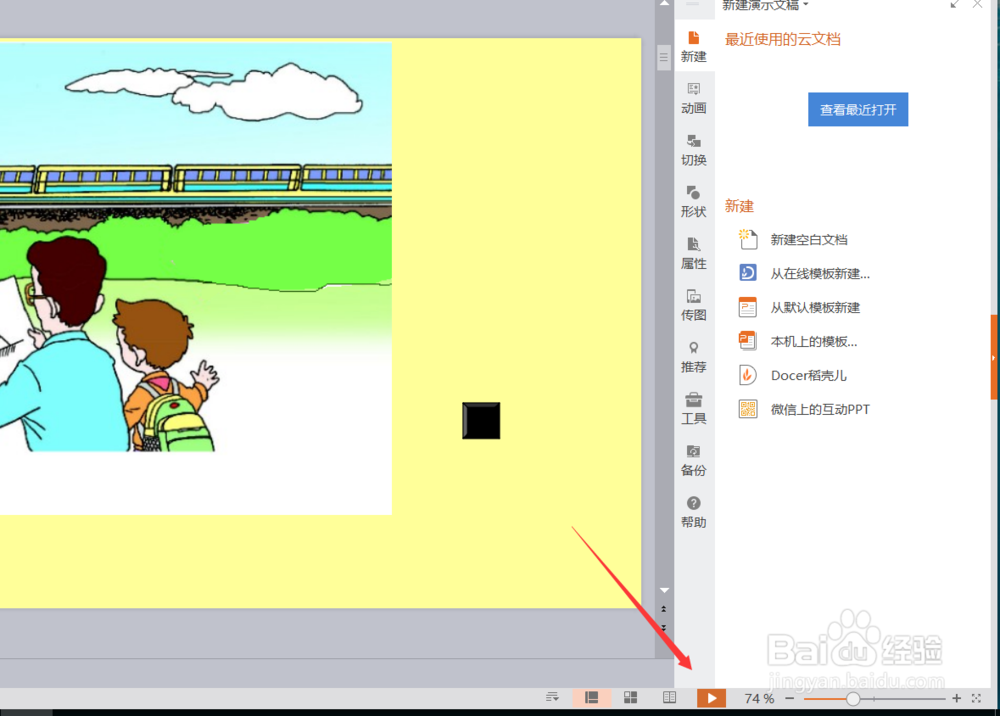Click the black square shape on slide

tap(481, 420)
